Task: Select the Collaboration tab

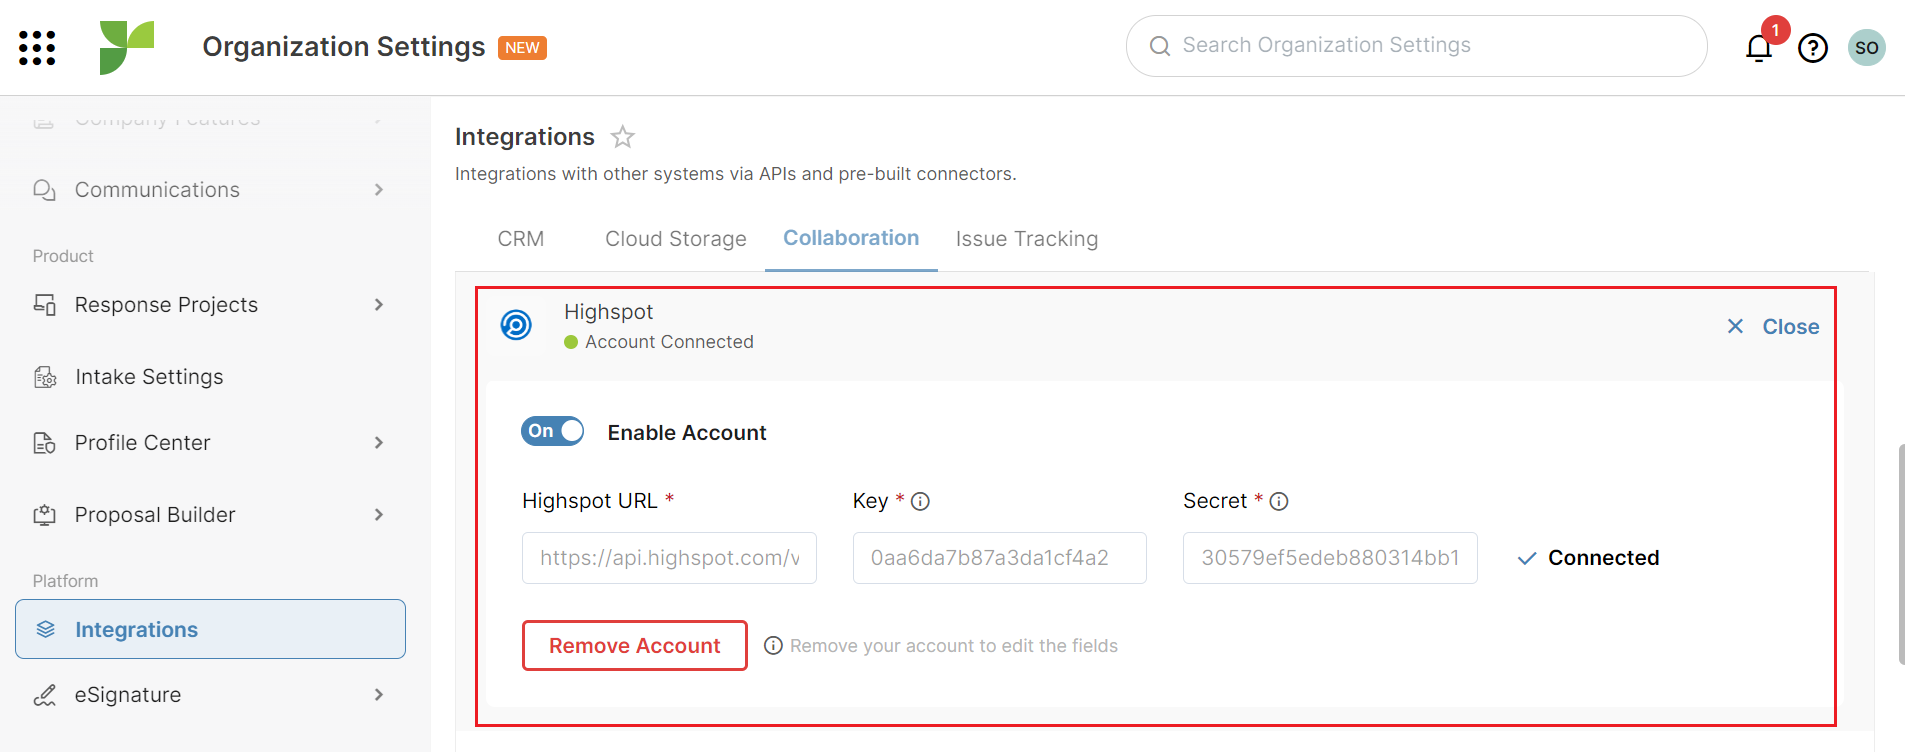Action: pos(851,238)
